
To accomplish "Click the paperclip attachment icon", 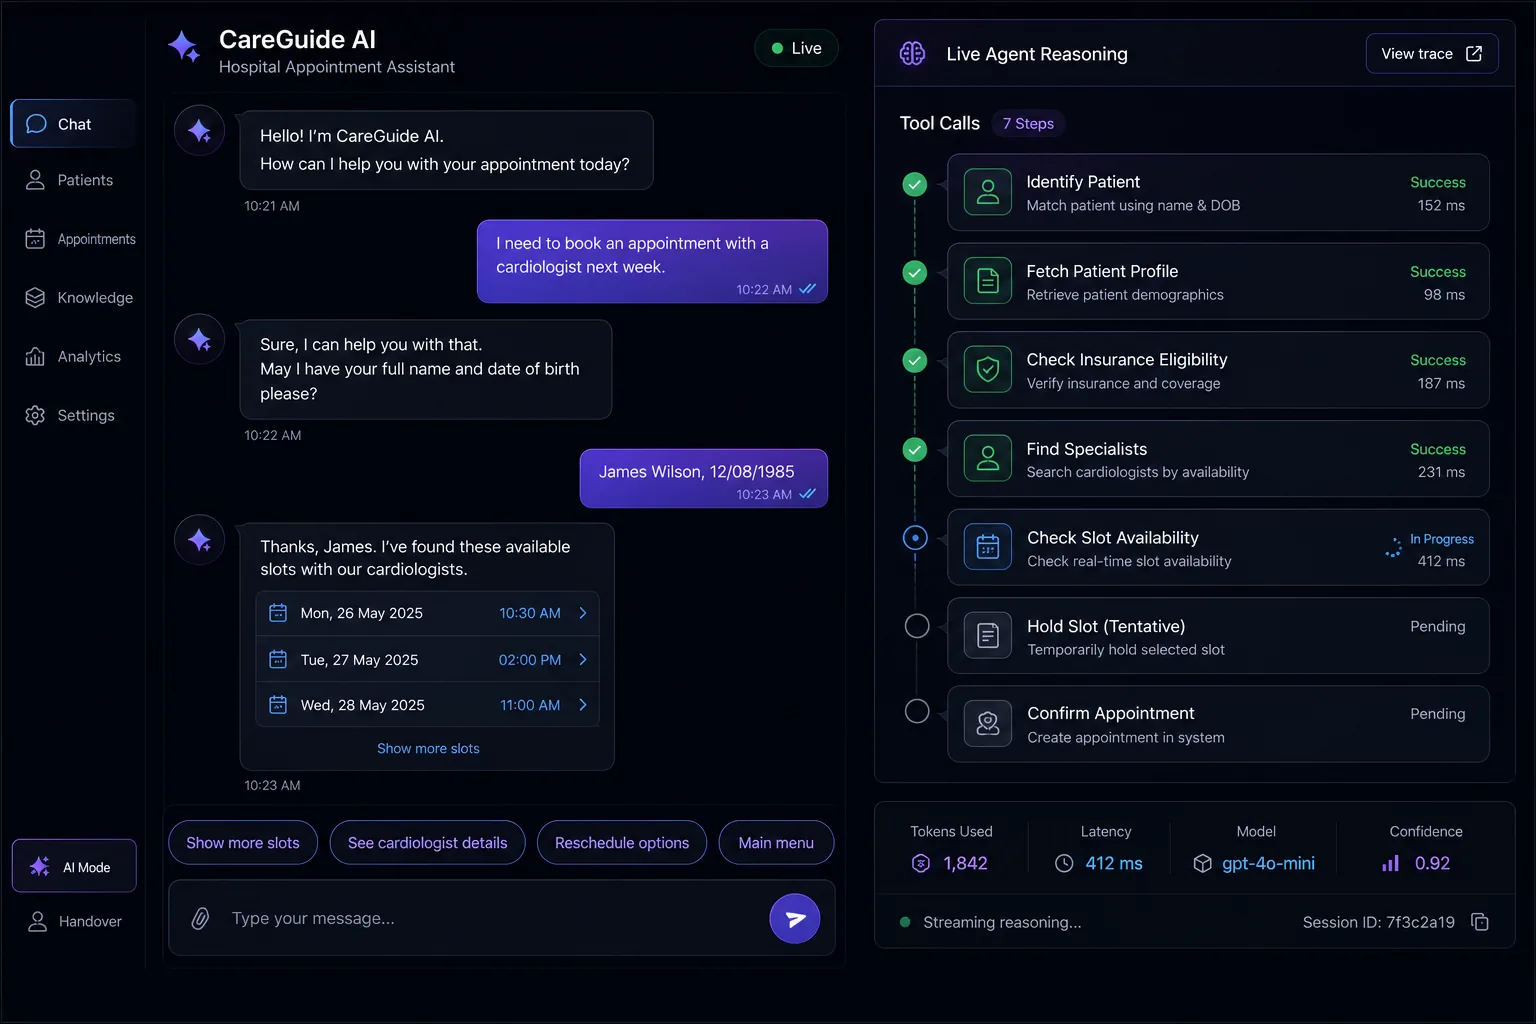I will coord(200,918).
